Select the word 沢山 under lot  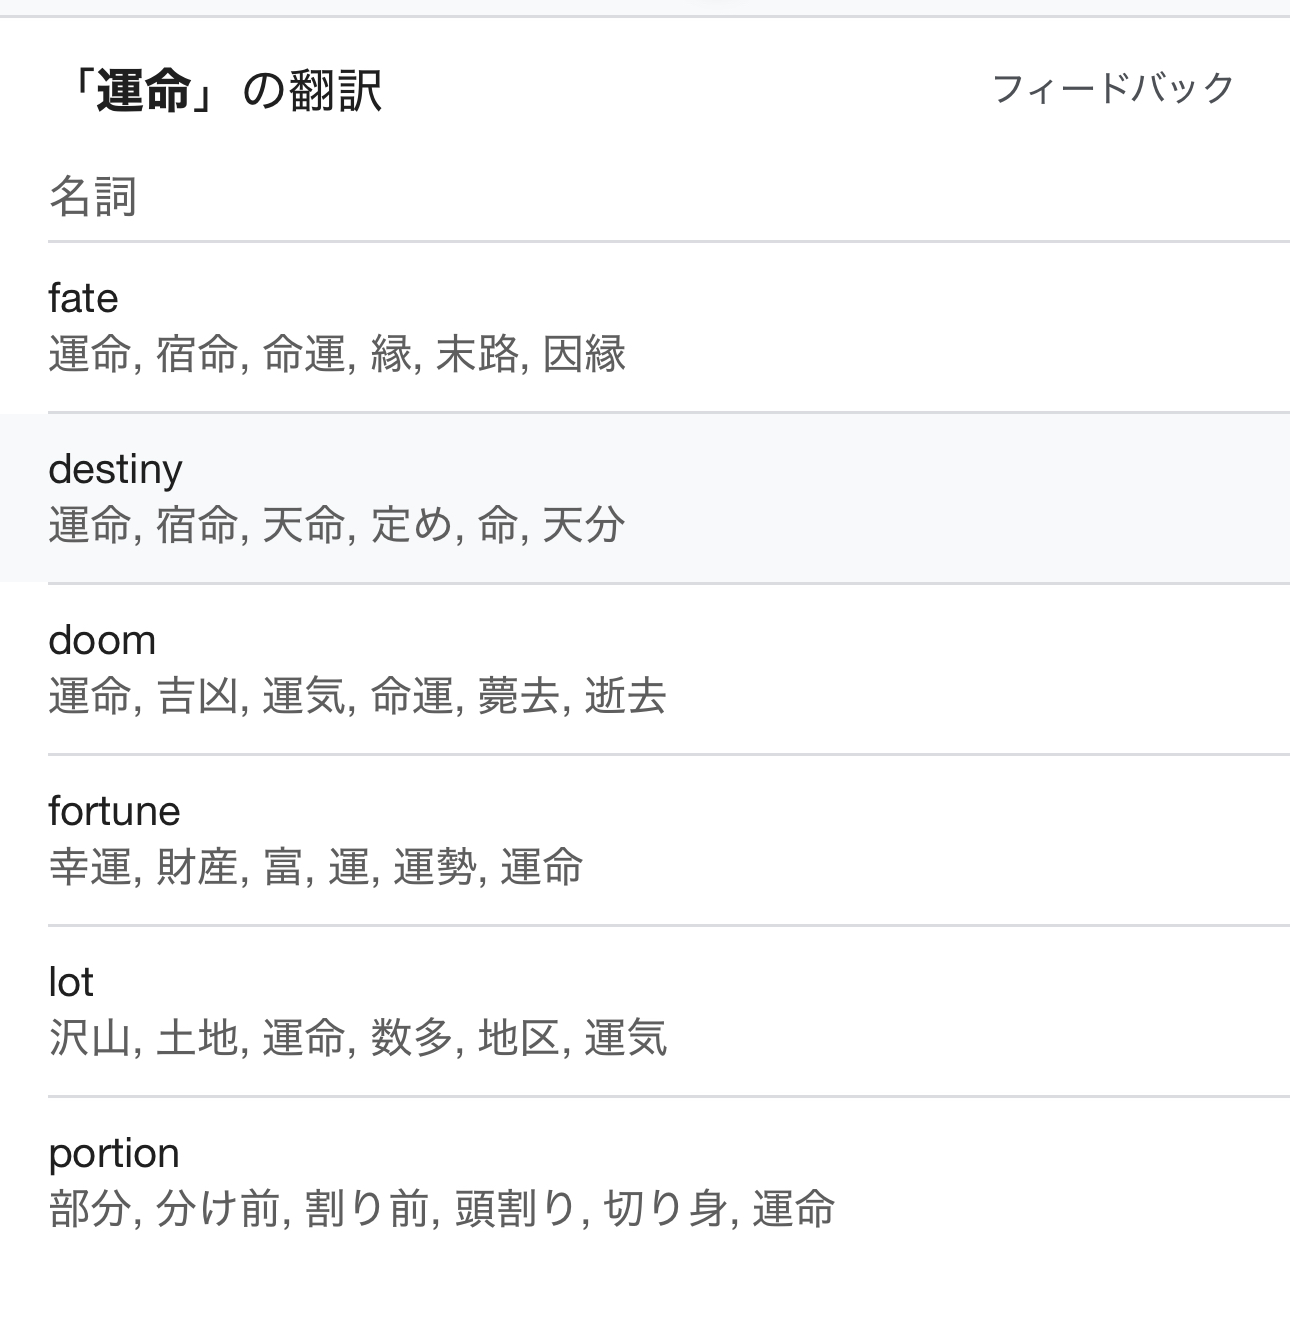pos(89,1038)
